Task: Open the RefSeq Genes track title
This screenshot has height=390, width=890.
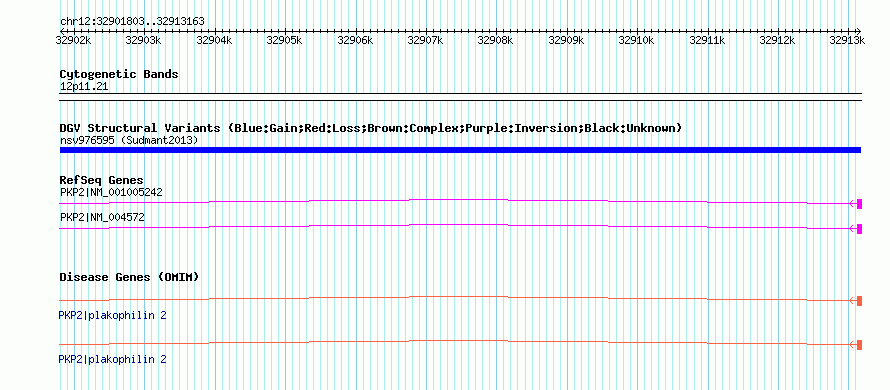Action: coord(102,181)
